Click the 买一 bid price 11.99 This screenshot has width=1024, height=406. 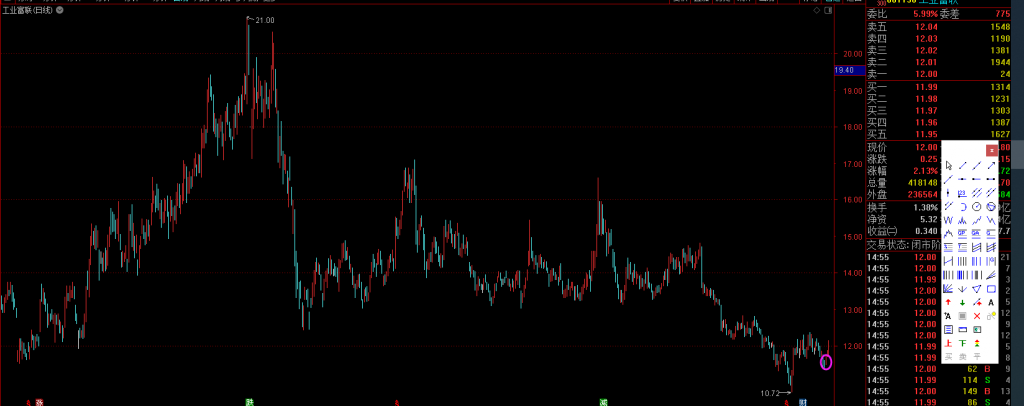pos(927,88)
